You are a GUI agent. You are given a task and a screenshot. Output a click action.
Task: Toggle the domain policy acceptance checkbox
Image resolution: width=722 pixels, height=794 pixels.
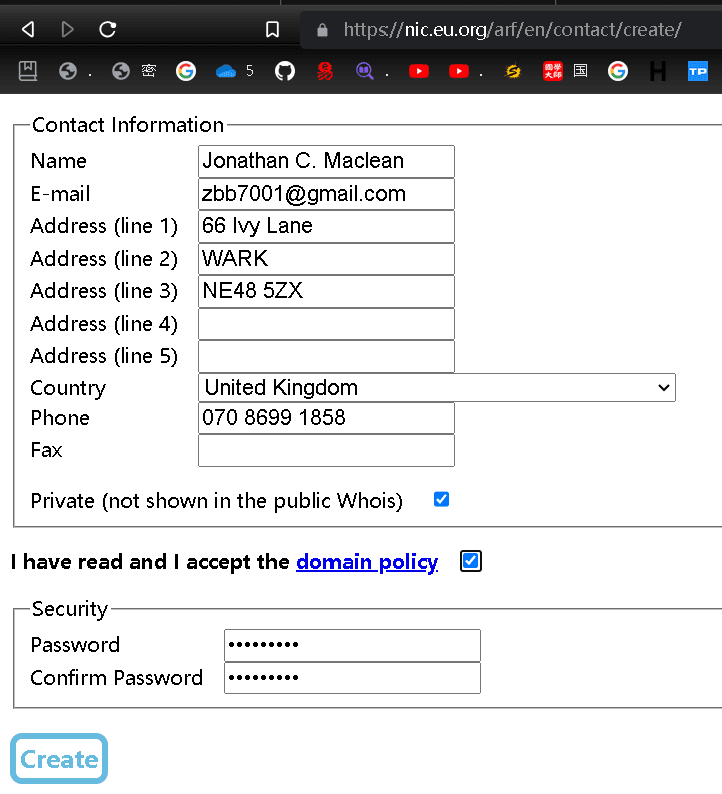point(471,561)
